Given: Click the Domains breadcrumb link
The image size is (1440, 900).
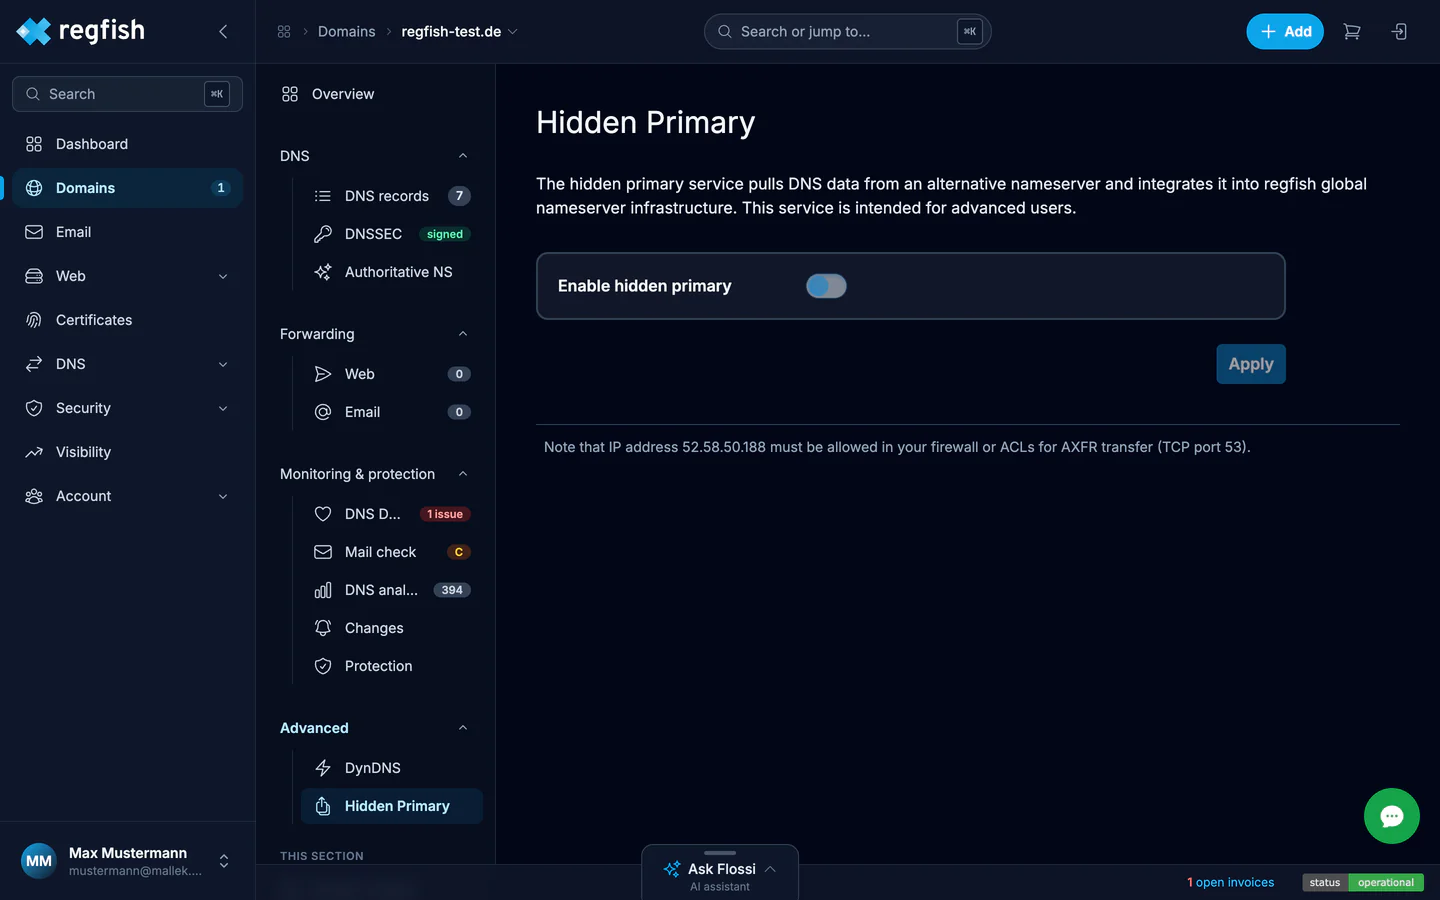Looking at the screenshot, I should [347, 32].
